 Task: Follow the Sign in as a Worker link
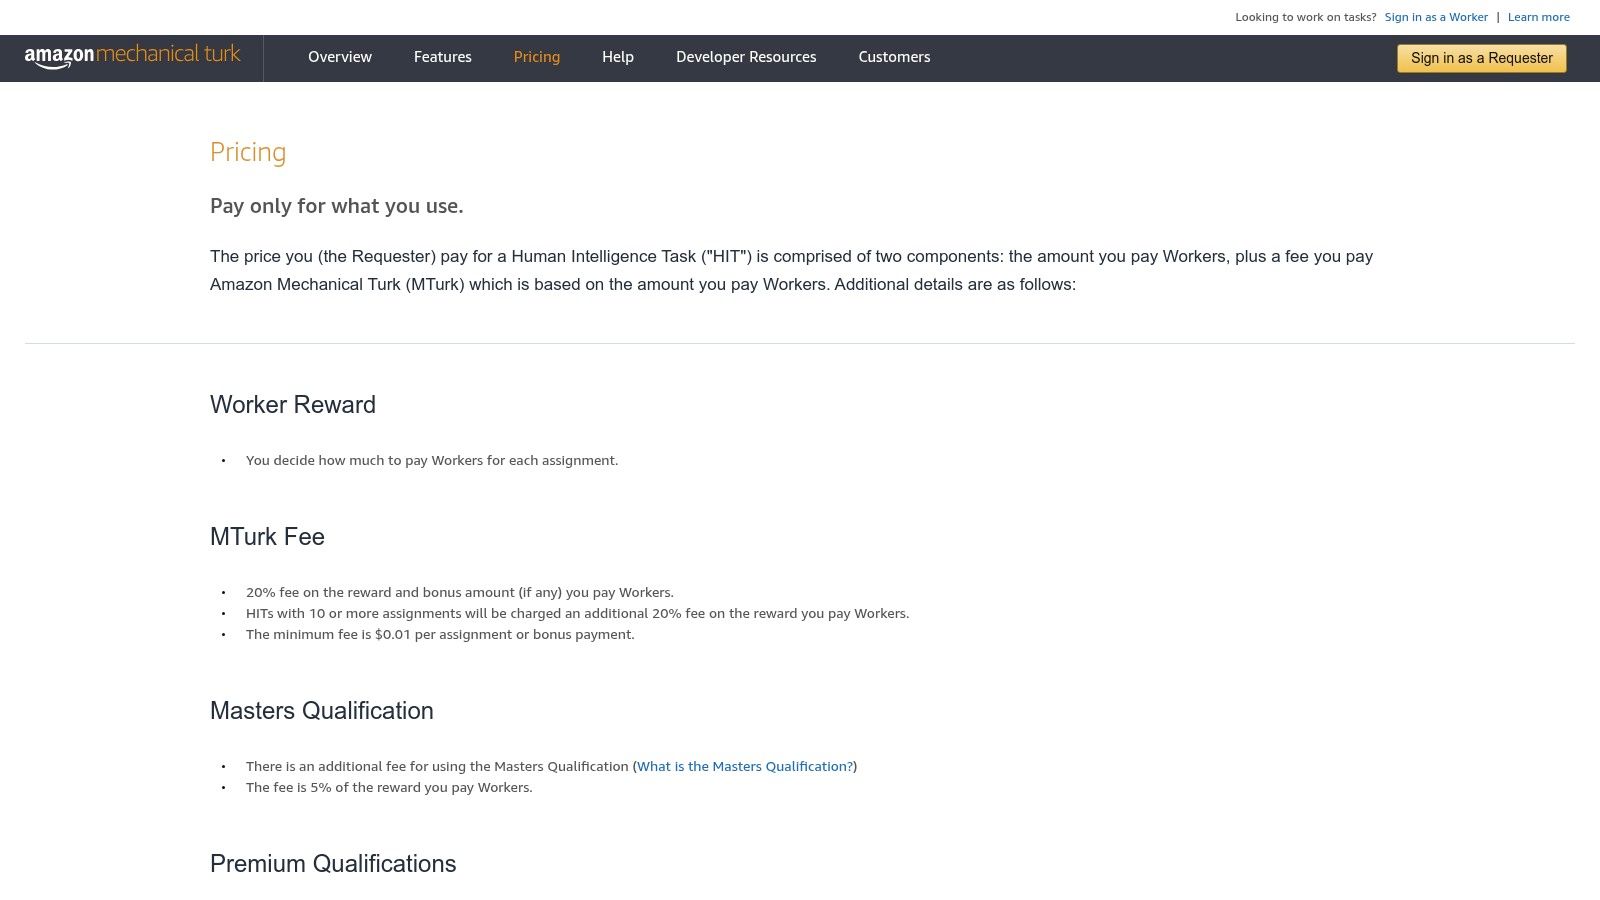1436,17
